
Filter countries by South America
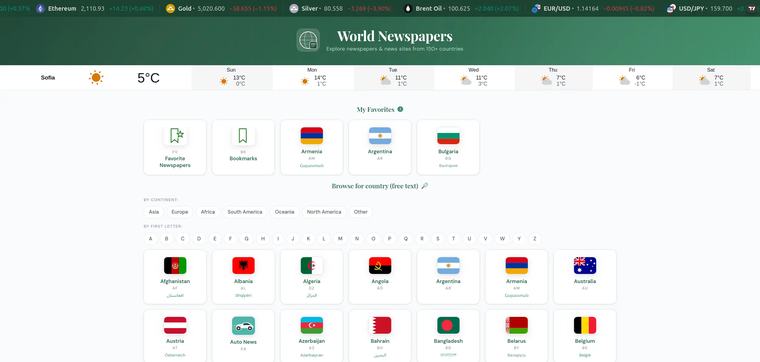click(x=245, y=212)
